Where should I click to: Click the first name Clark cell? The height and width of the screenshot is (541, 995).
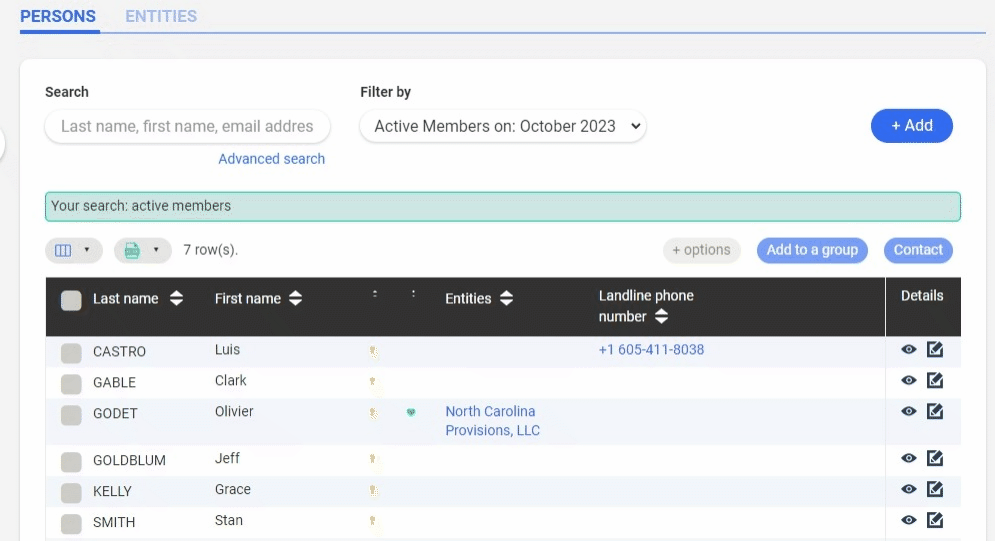coord(230,381)
